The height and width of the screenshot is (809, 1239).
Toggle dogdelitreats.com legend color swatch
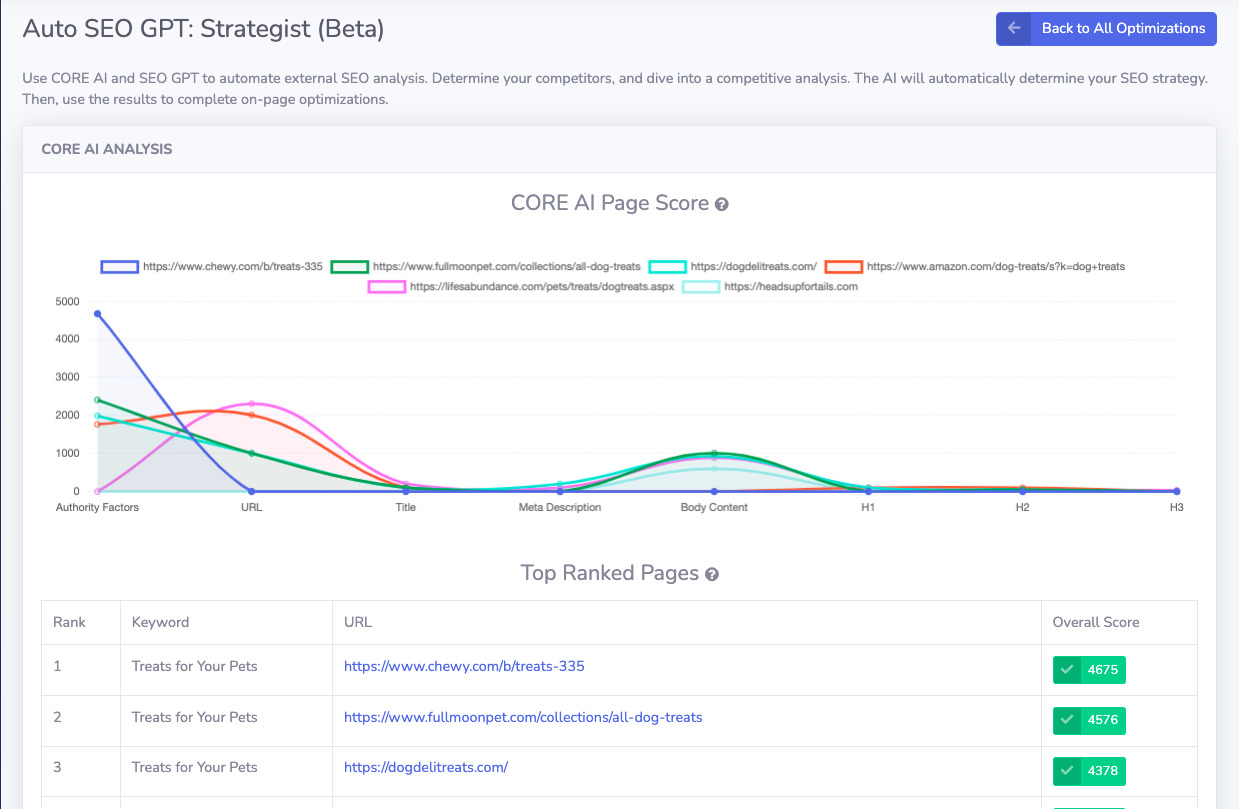coord(667,267)
